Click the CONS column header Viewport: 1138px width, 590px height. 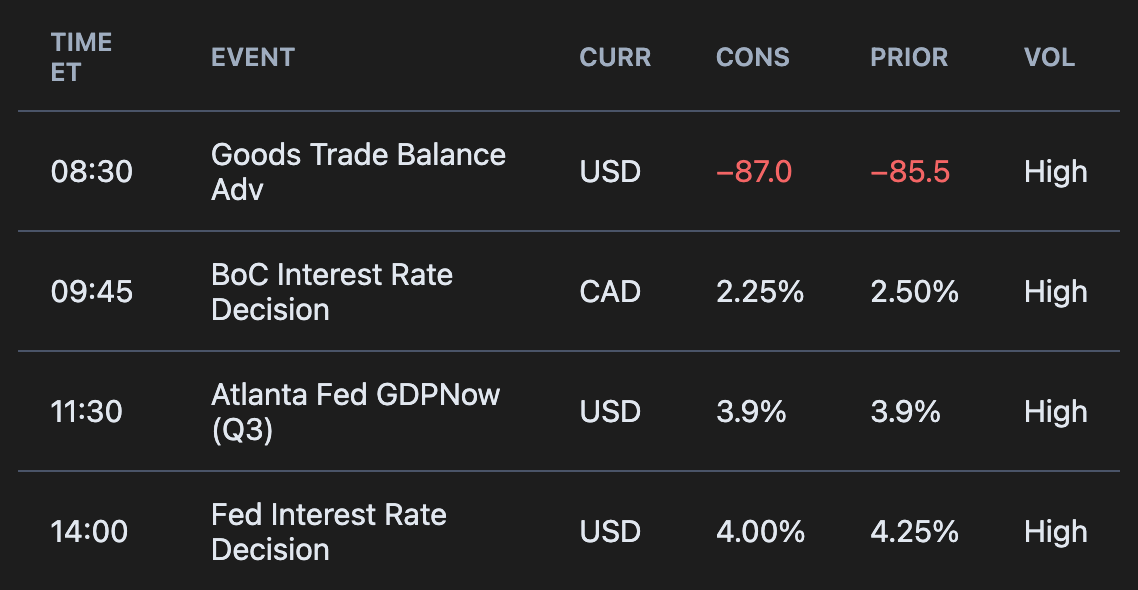752,57
